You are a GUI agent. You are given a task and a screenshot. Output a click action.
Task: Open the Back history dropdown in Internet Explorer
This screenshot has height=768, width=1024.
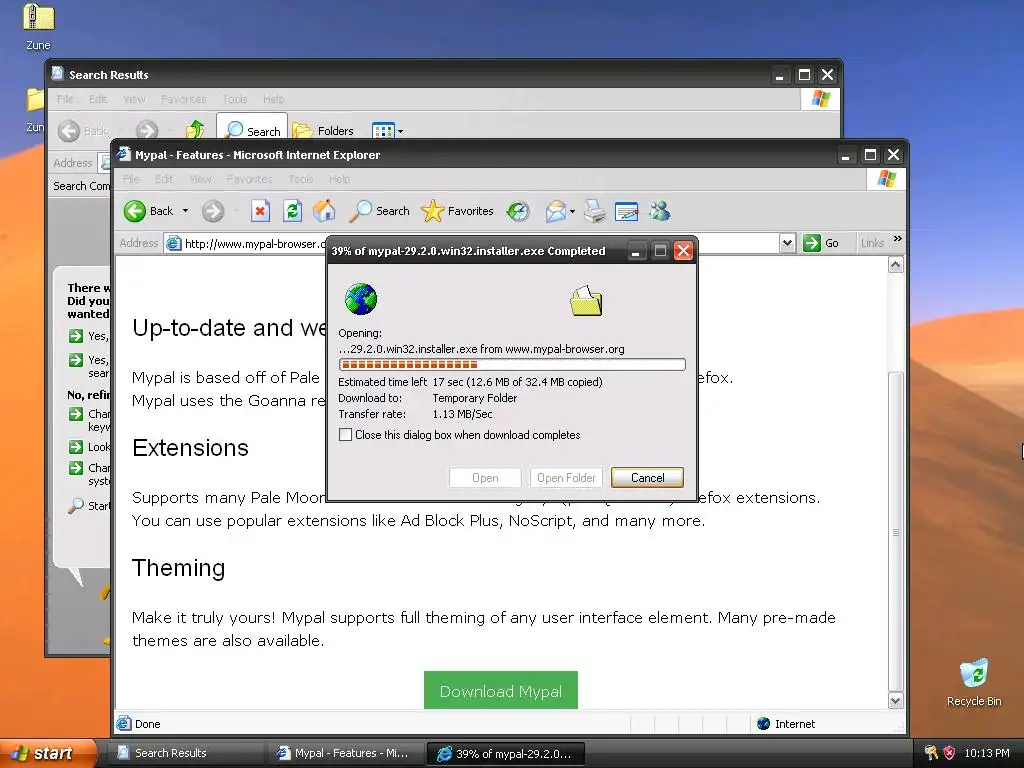coord(185,211)
